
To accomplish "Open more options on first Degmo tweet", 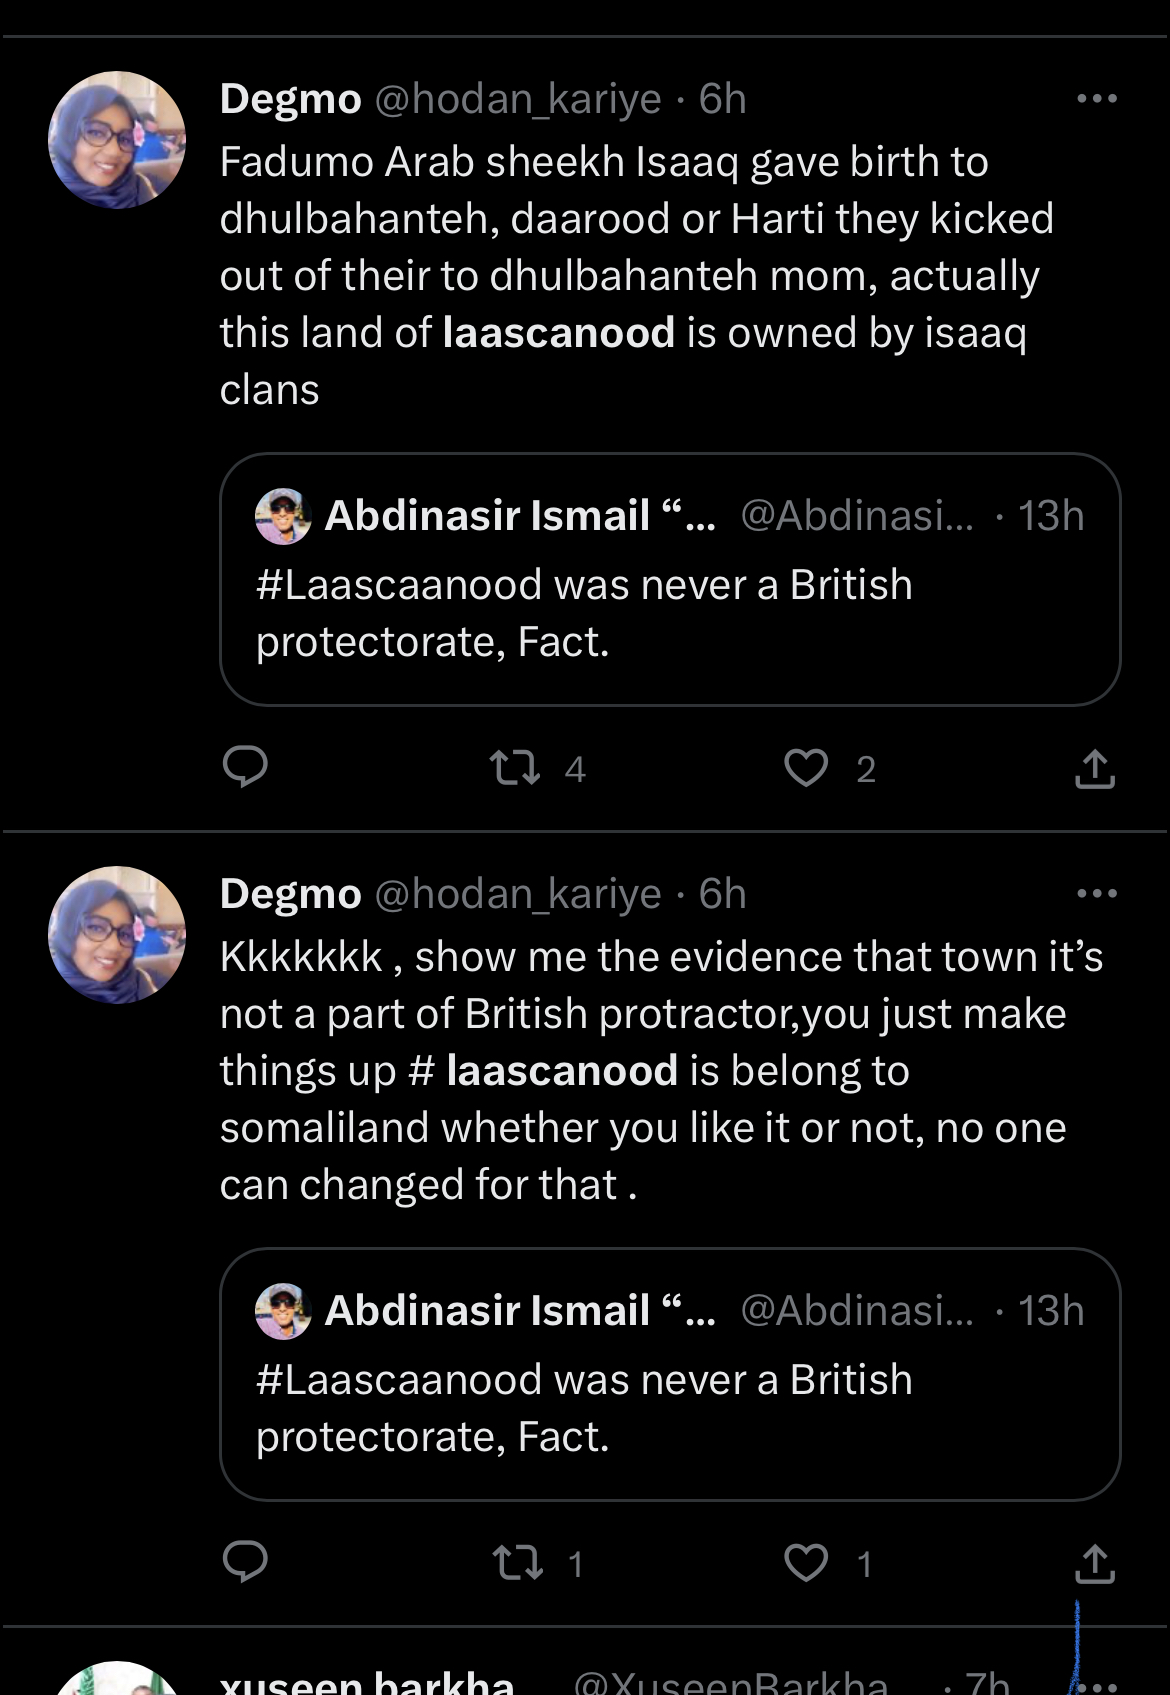I will pyautogui.click(x=1096, y=99).
